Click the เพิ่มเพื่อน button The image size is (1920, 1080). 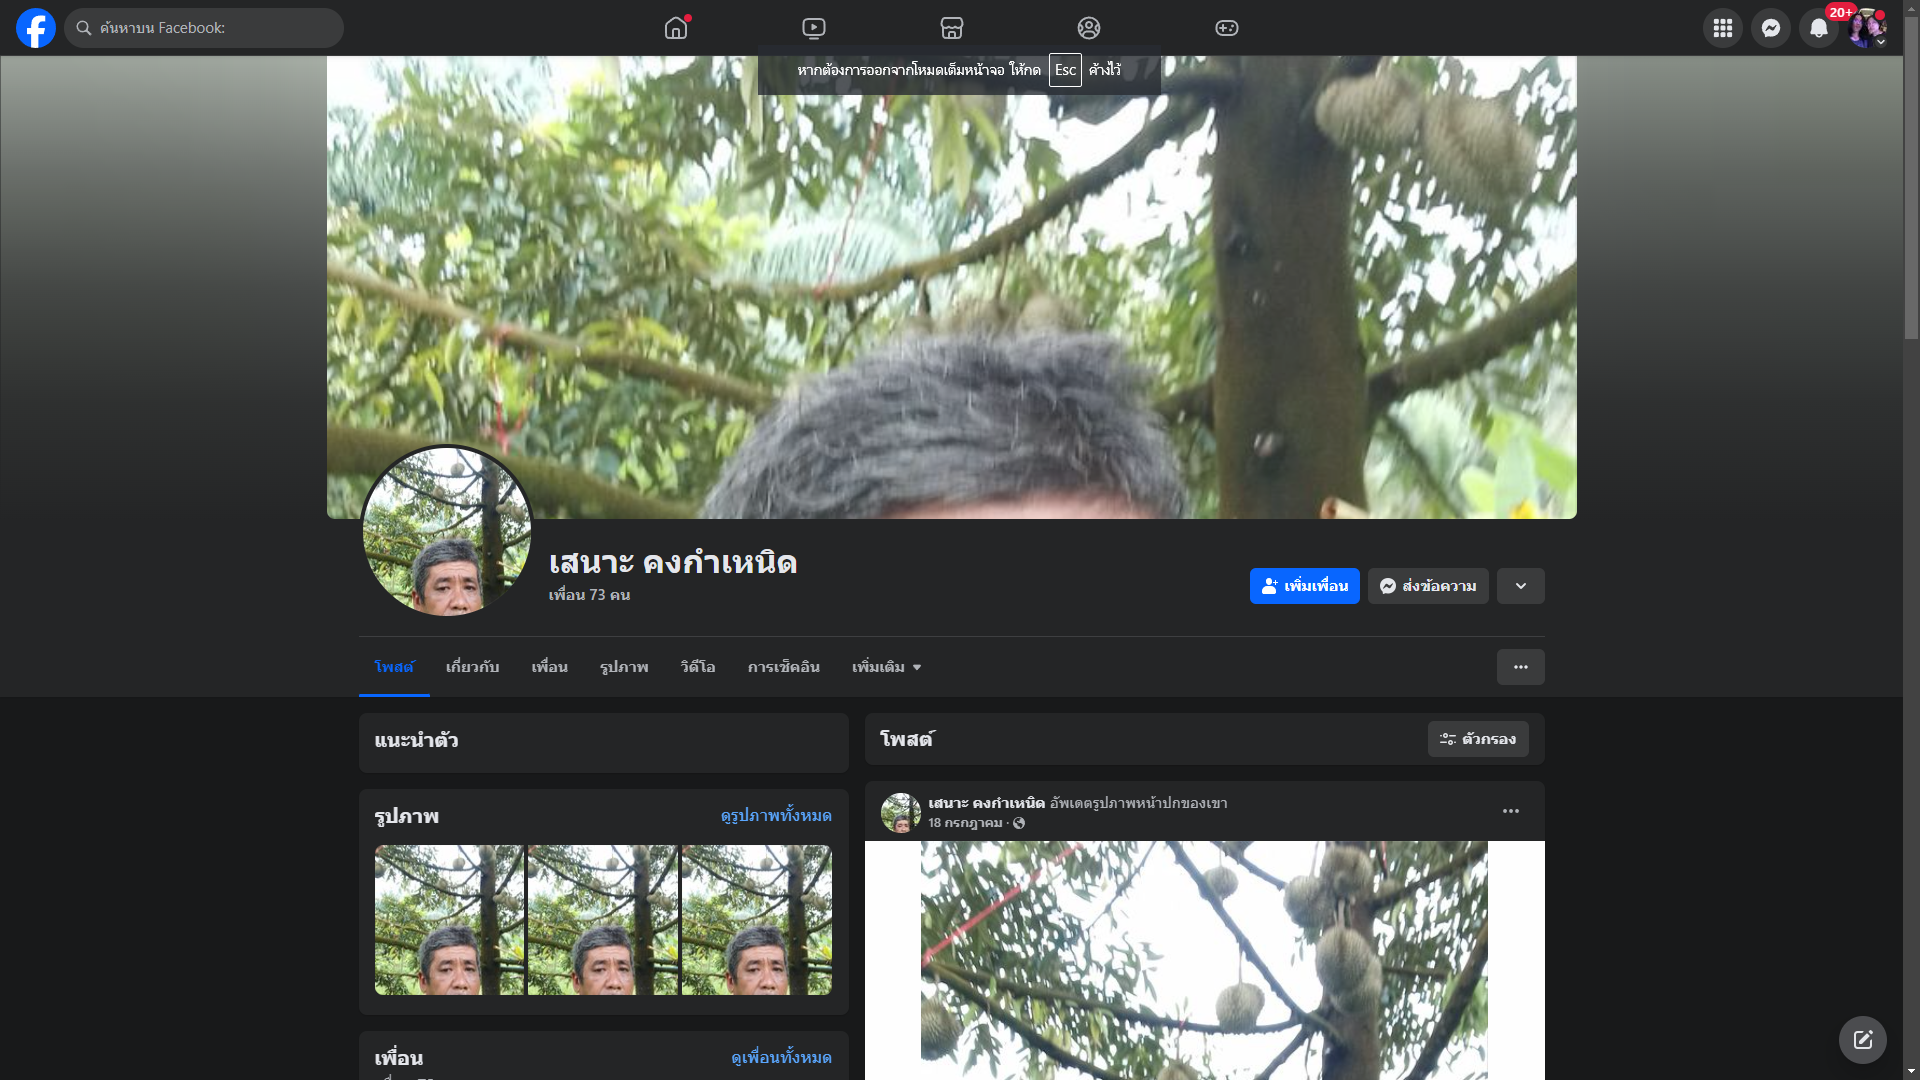point(1304,586)
